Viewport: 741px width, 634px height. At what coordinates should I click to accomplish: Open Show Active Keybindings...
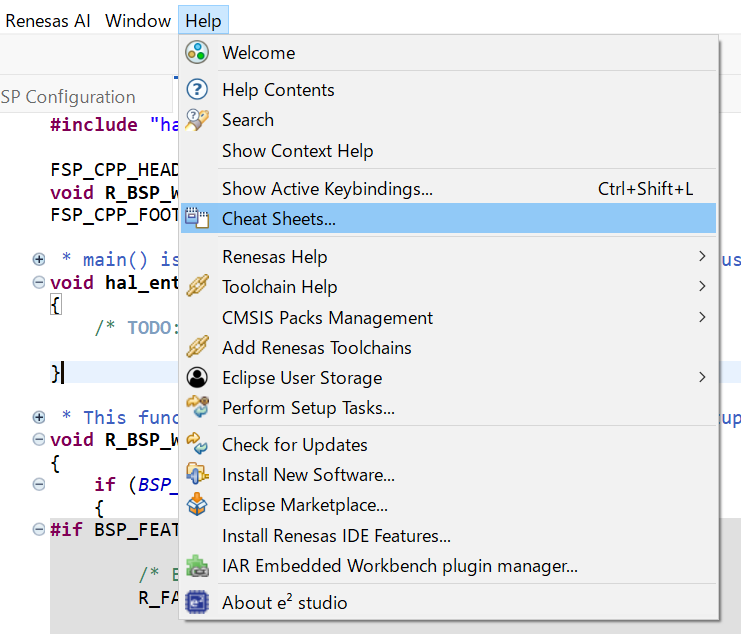pos(448,188)
